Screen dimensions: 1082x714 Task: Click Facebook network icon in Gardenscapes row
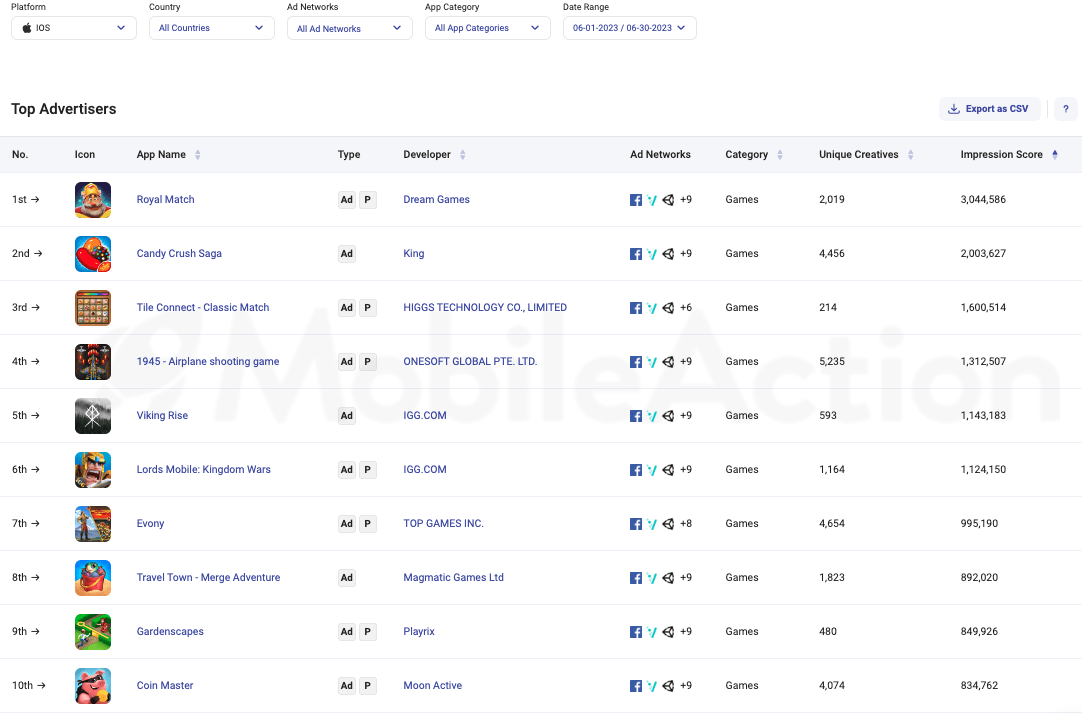636,632
